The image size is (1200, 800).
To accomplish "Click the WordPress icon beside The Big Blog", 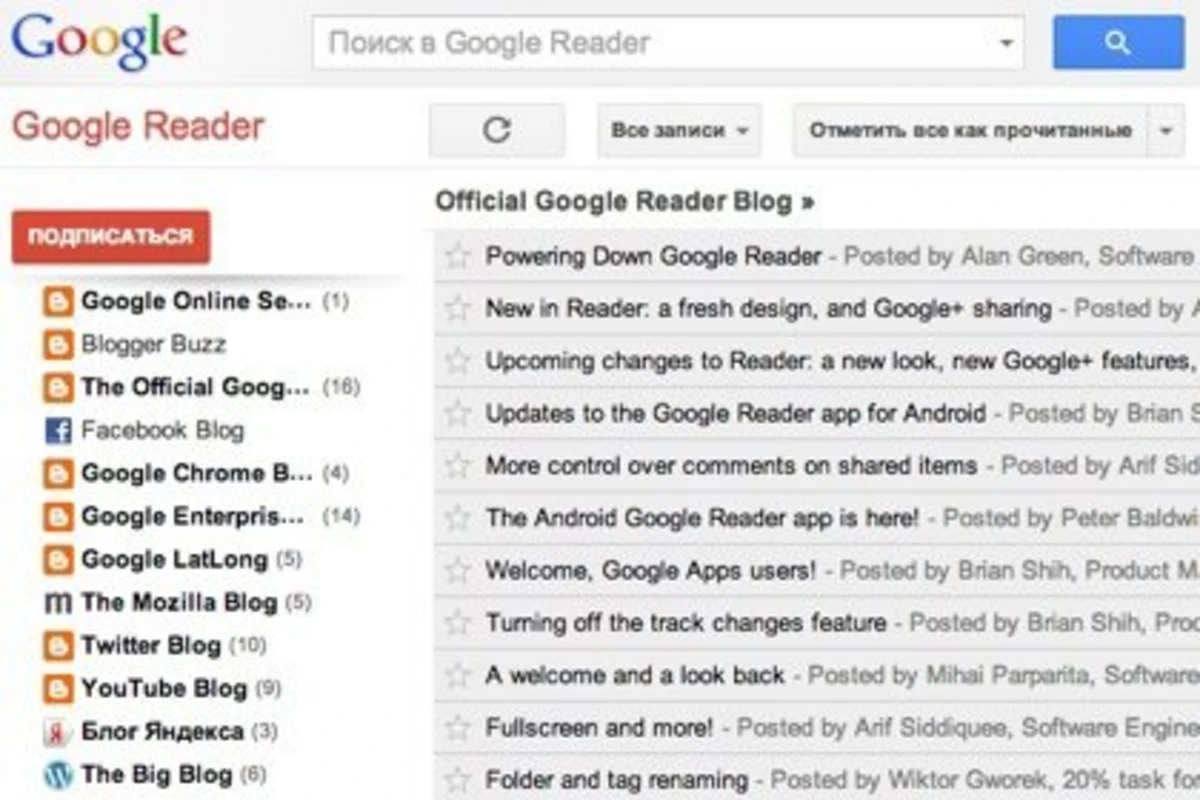I will (58, 775).
